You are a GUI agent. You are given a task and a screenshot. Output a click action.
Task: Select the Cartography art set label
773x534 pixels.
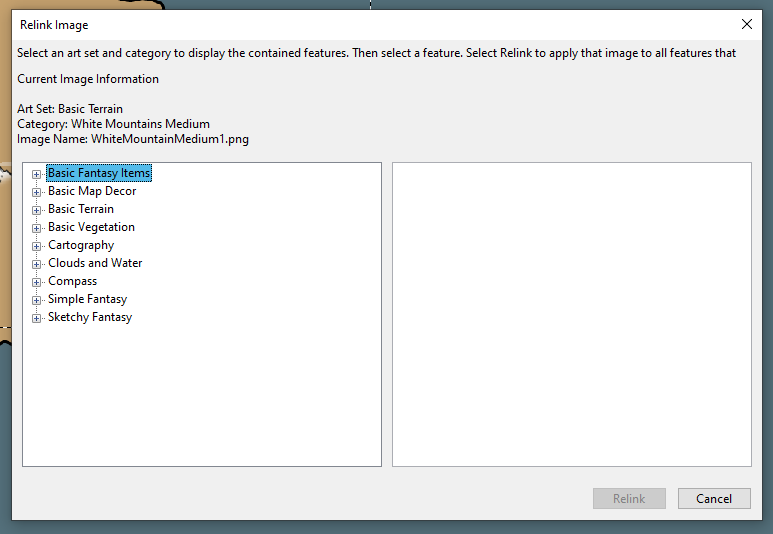81,245
